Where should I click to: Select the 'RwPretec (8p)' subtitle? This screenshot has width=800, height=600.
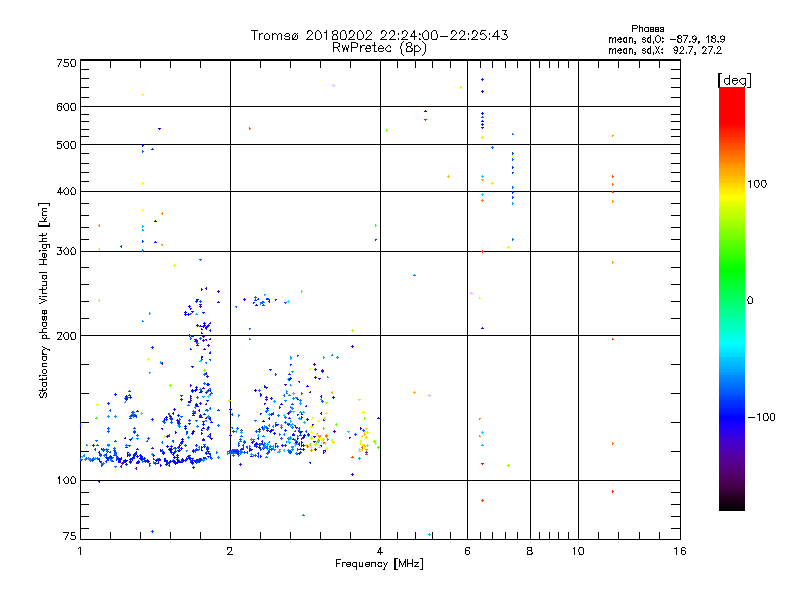[379, 48]
